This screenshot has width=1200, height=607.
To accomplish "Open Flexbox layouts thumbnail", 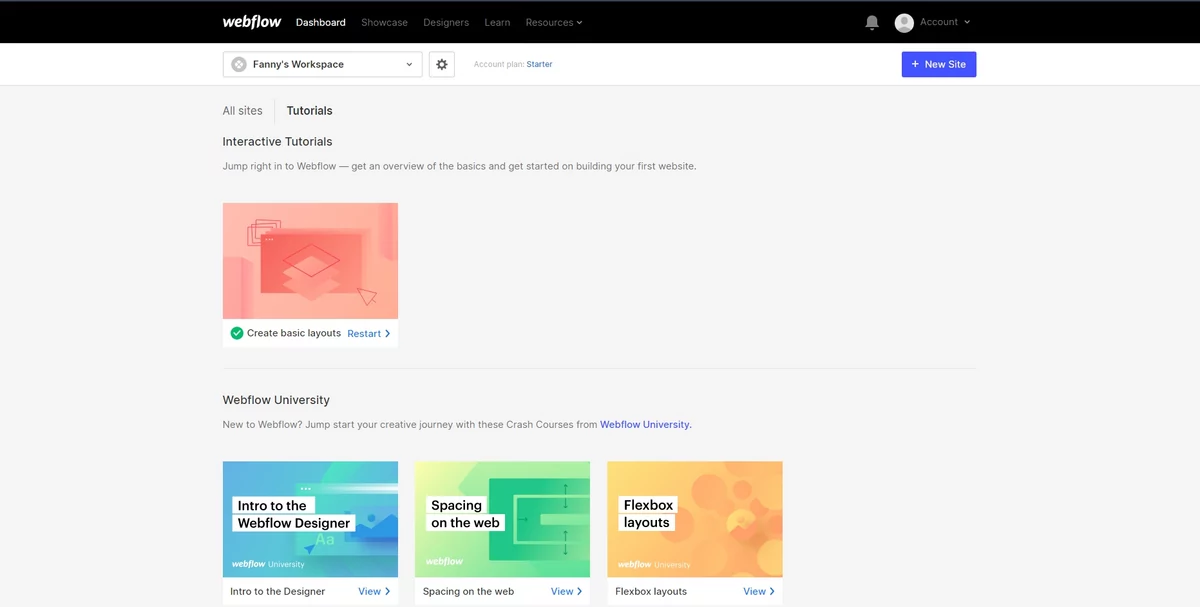I will click(695, 519).
